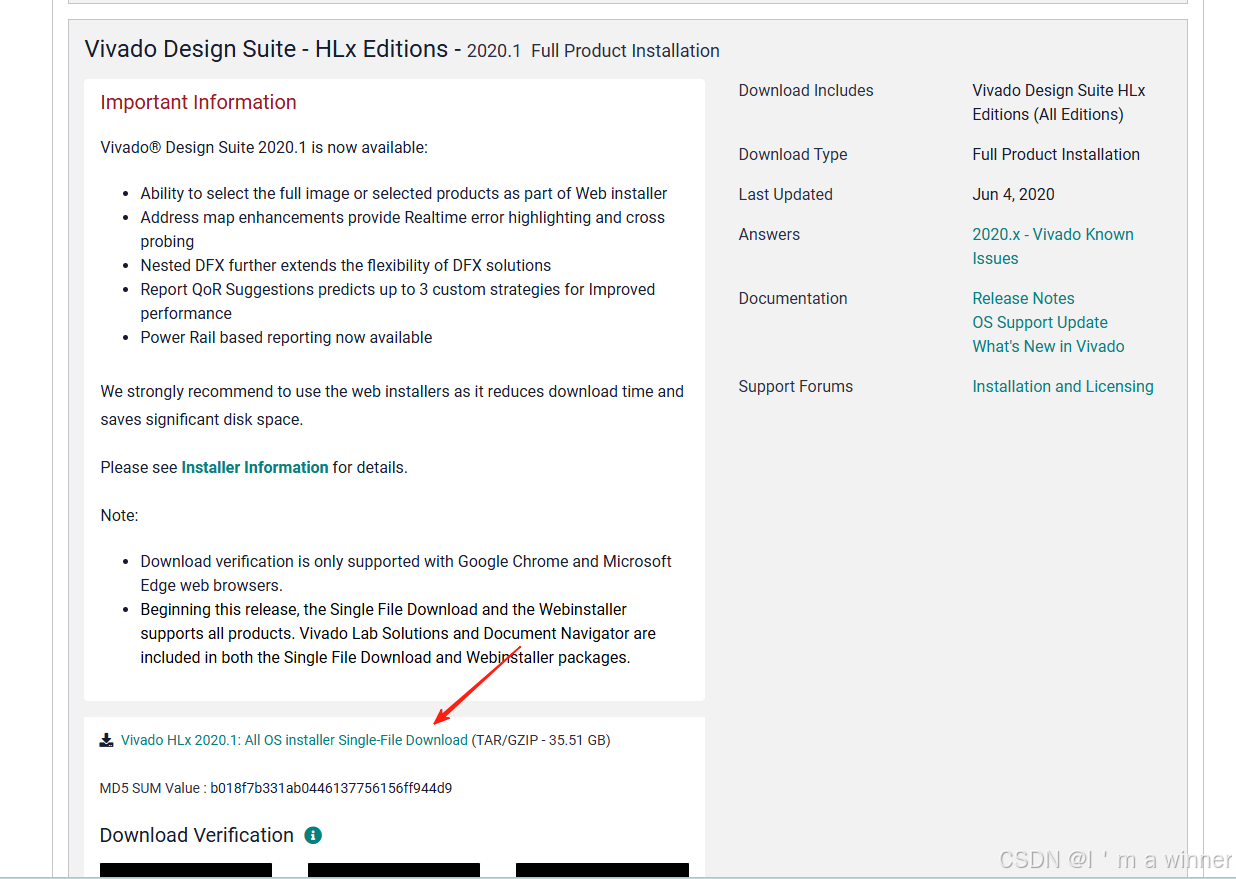Image resolution: width=1236 pixels, height=879 pixels.
Task: Click the Download Type label
Action: pyautogui.click(x=793, y=154)
